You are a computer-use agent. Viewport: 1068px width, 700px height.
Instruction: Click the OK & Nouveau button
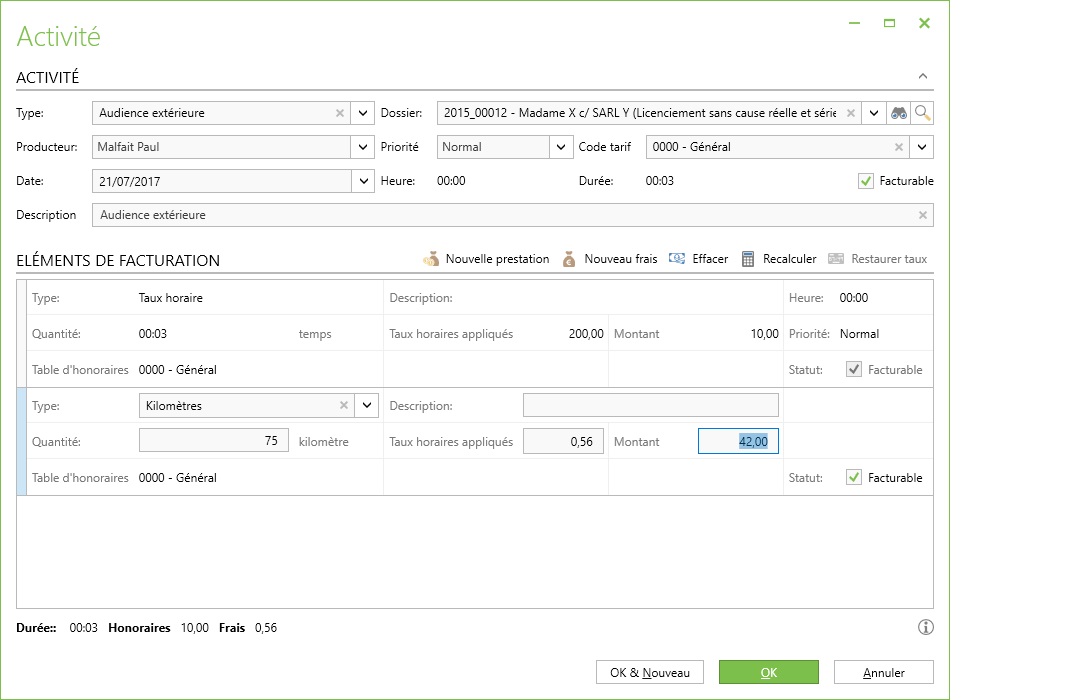tap(649, 673)
